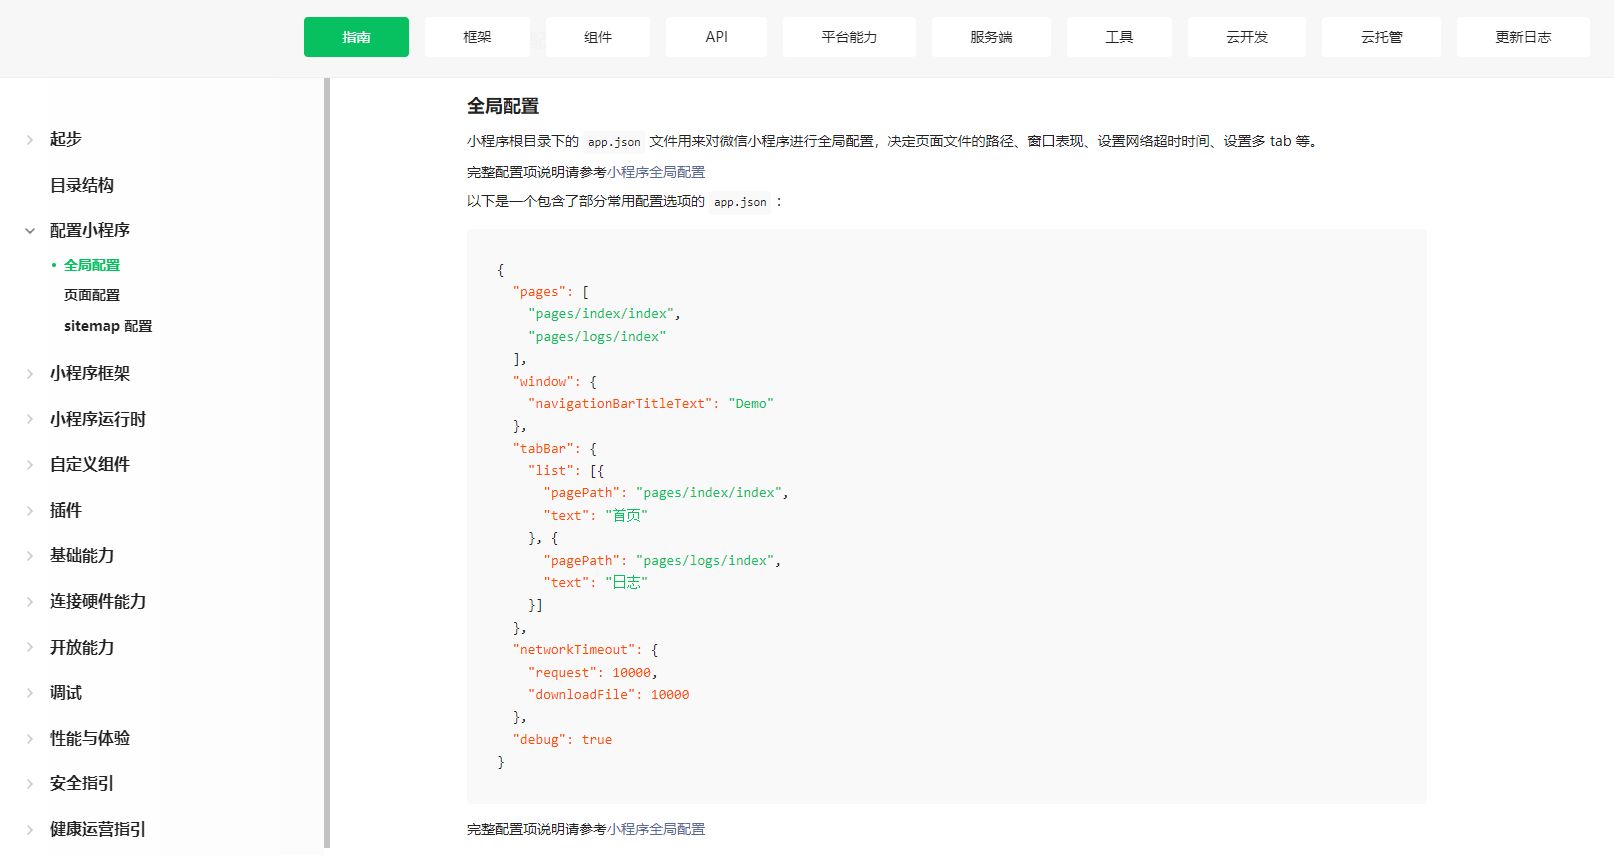The image size is (1614, 855).
Task: Click the "Demo" value in the code
Action: tap(751, 403)
